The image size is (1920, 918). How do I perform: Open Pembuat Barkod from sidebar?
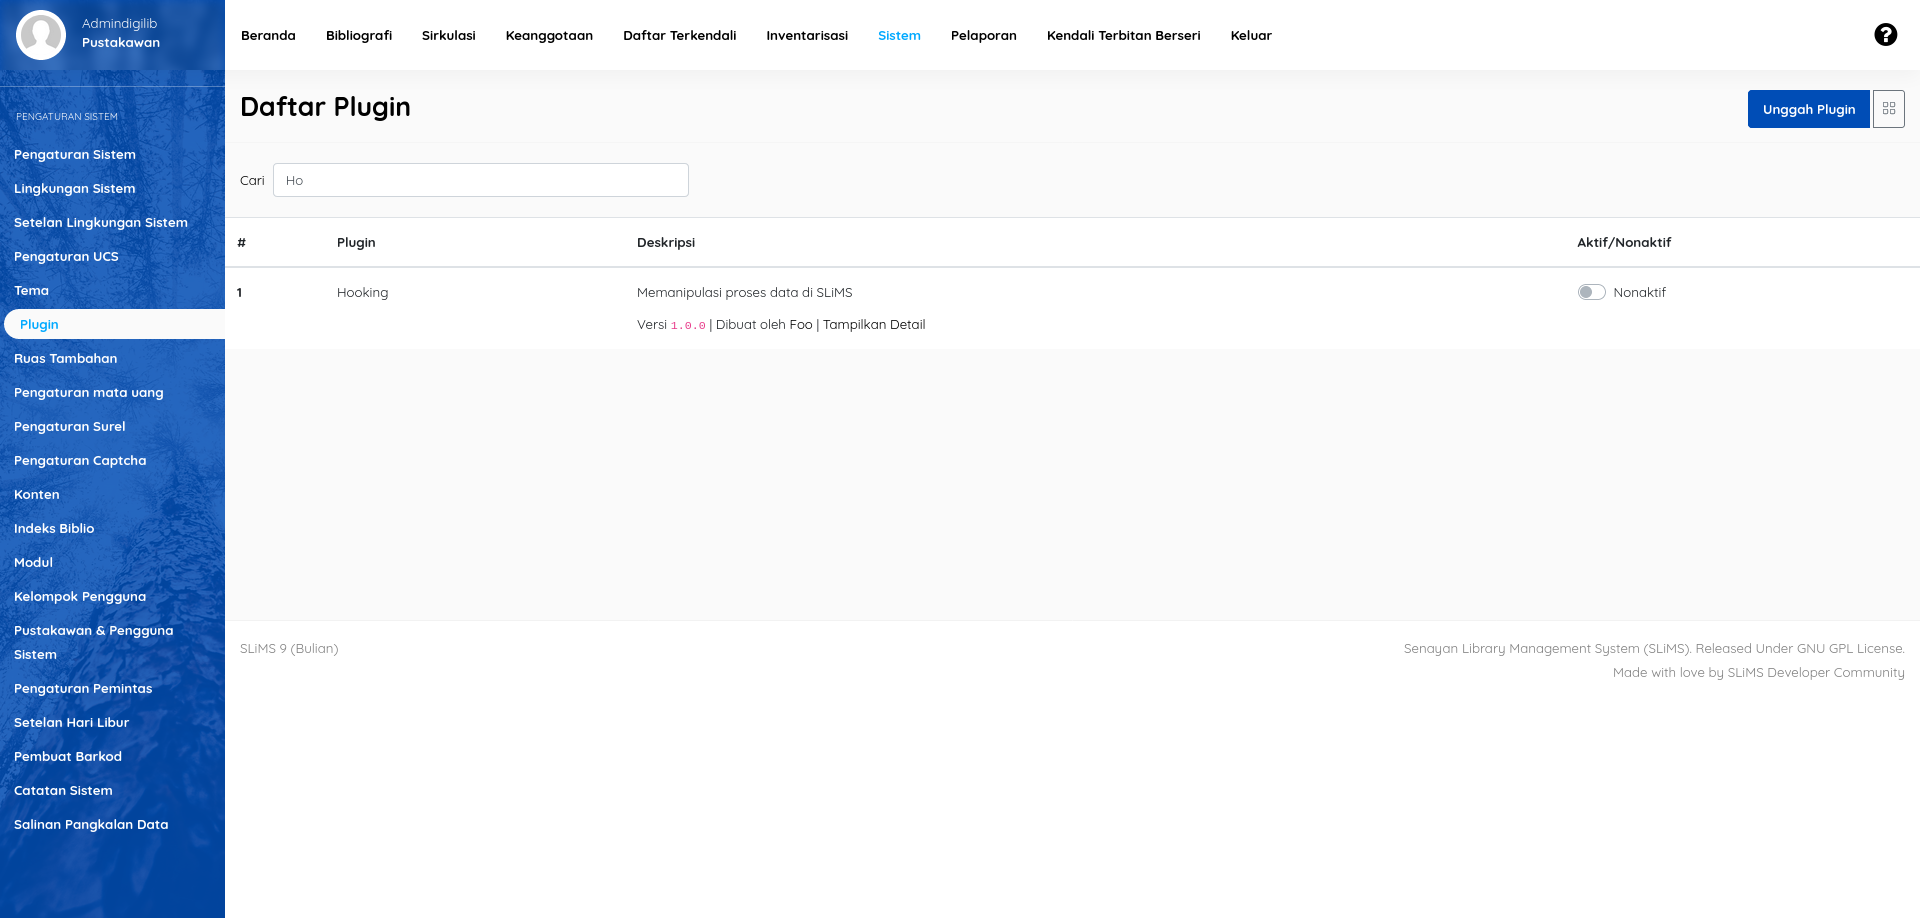68,756
